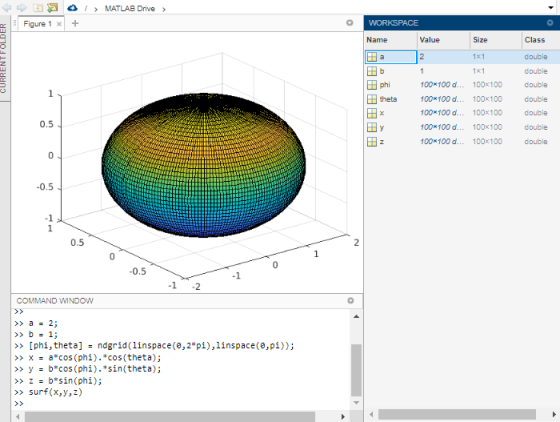This screenshot has height=422, width=560.
Task: Add a new tab with plus
Action: pos(75,23)
